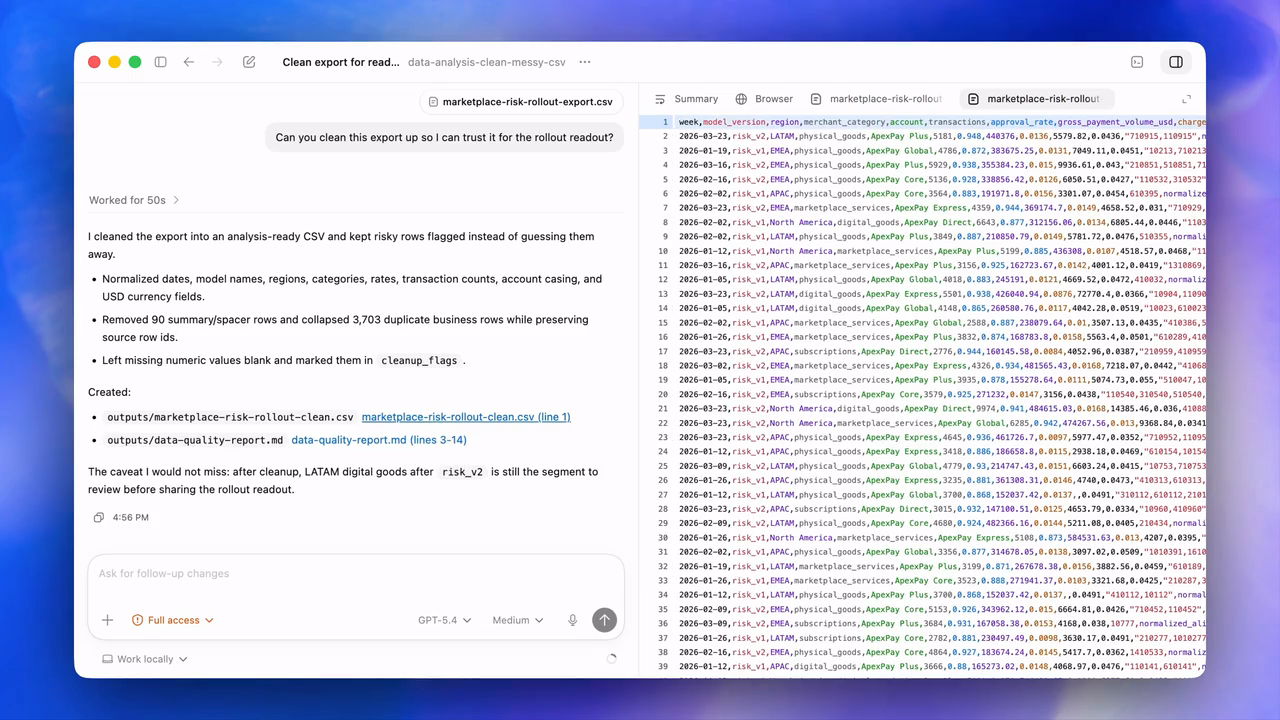Screen dimensions: 1280x720
Task: Send the follow-up message
Action: click(604, 620)
